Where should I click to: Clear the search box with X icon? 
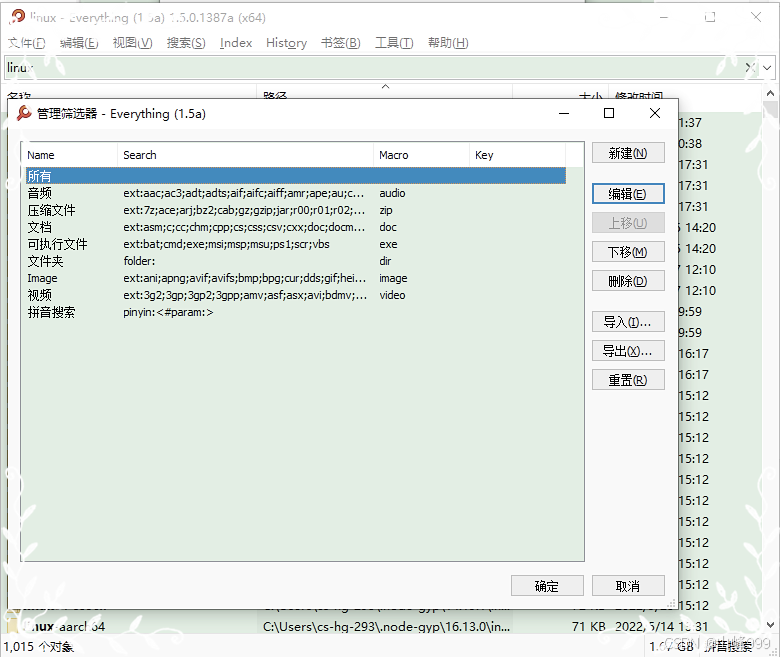coord(750,68)
